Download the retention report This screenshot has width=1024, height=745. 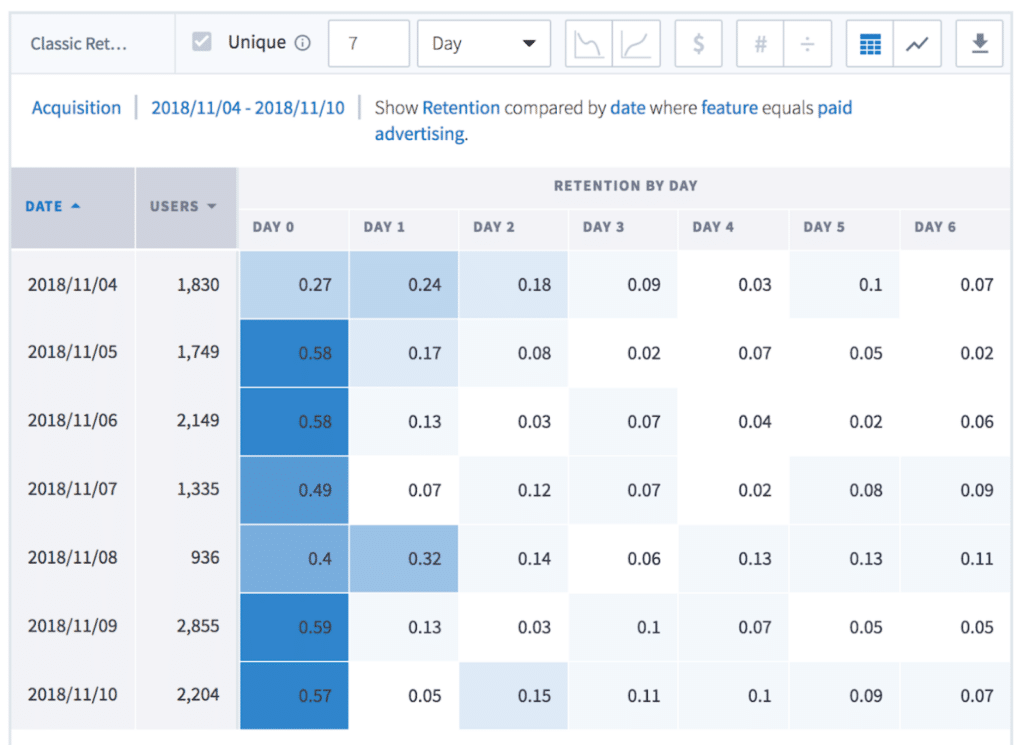980,45
